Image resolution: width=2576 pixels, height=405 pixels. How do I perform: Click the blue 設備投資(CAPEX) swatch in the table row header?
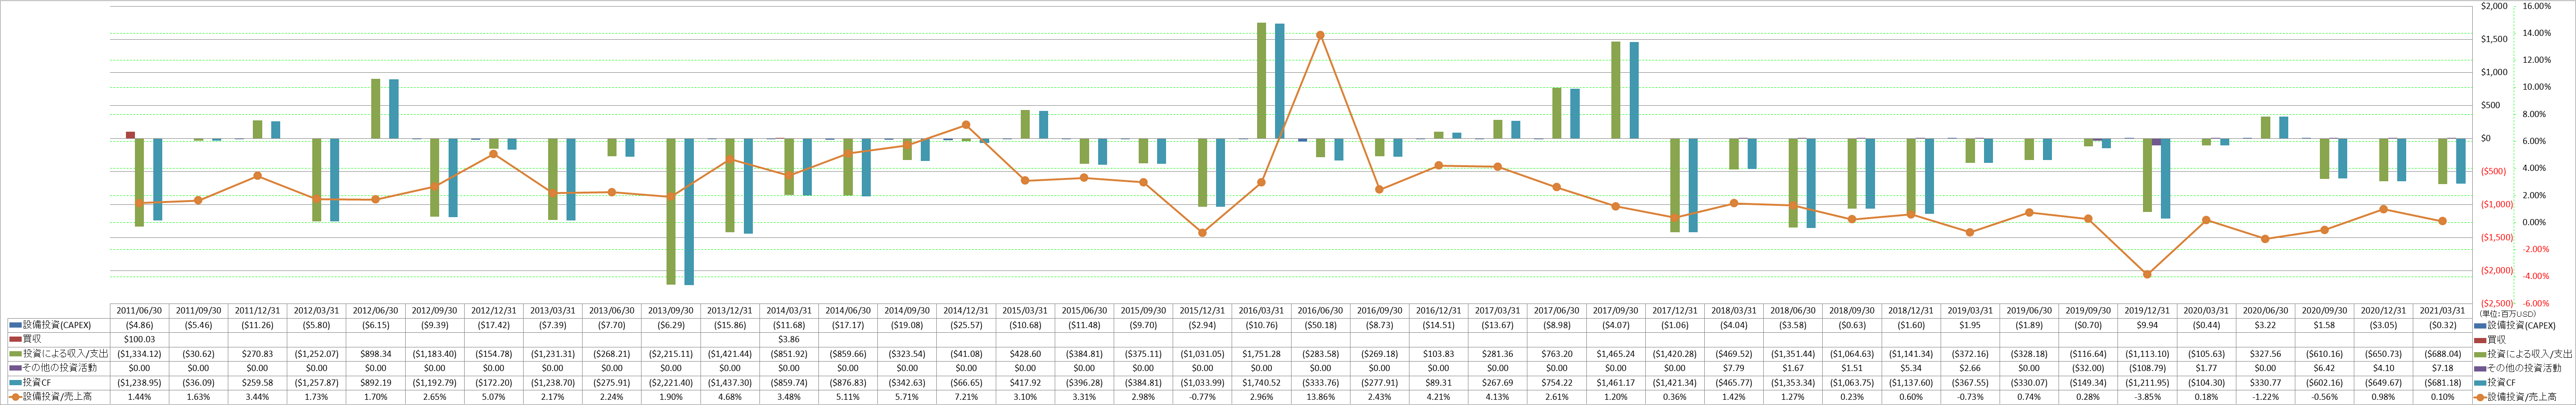pos(15,325)
